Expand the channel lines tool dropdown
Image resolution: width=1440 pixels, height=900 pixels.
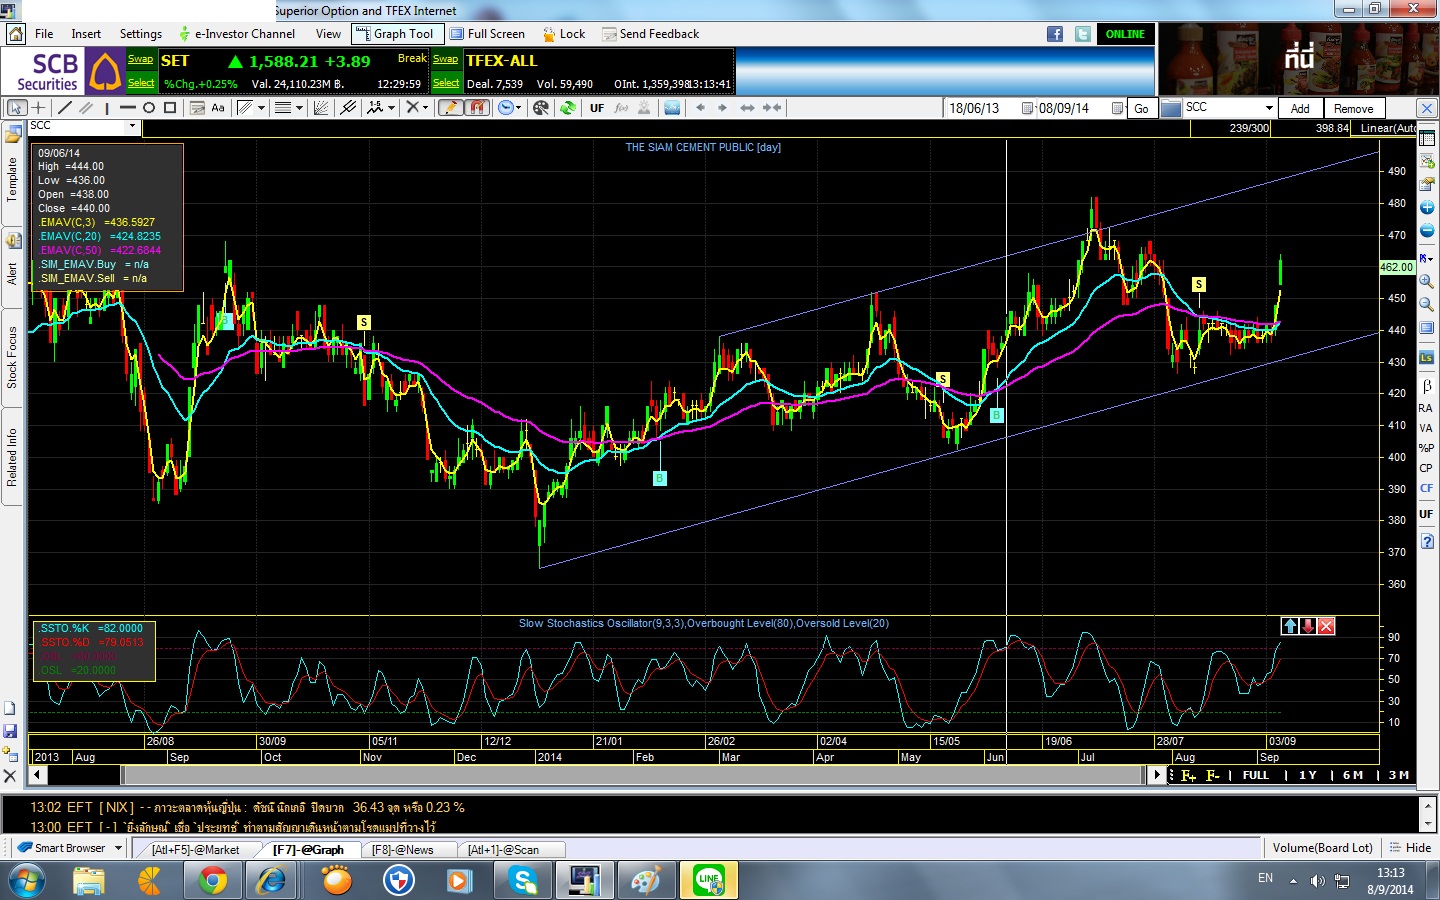click(261, 108)
